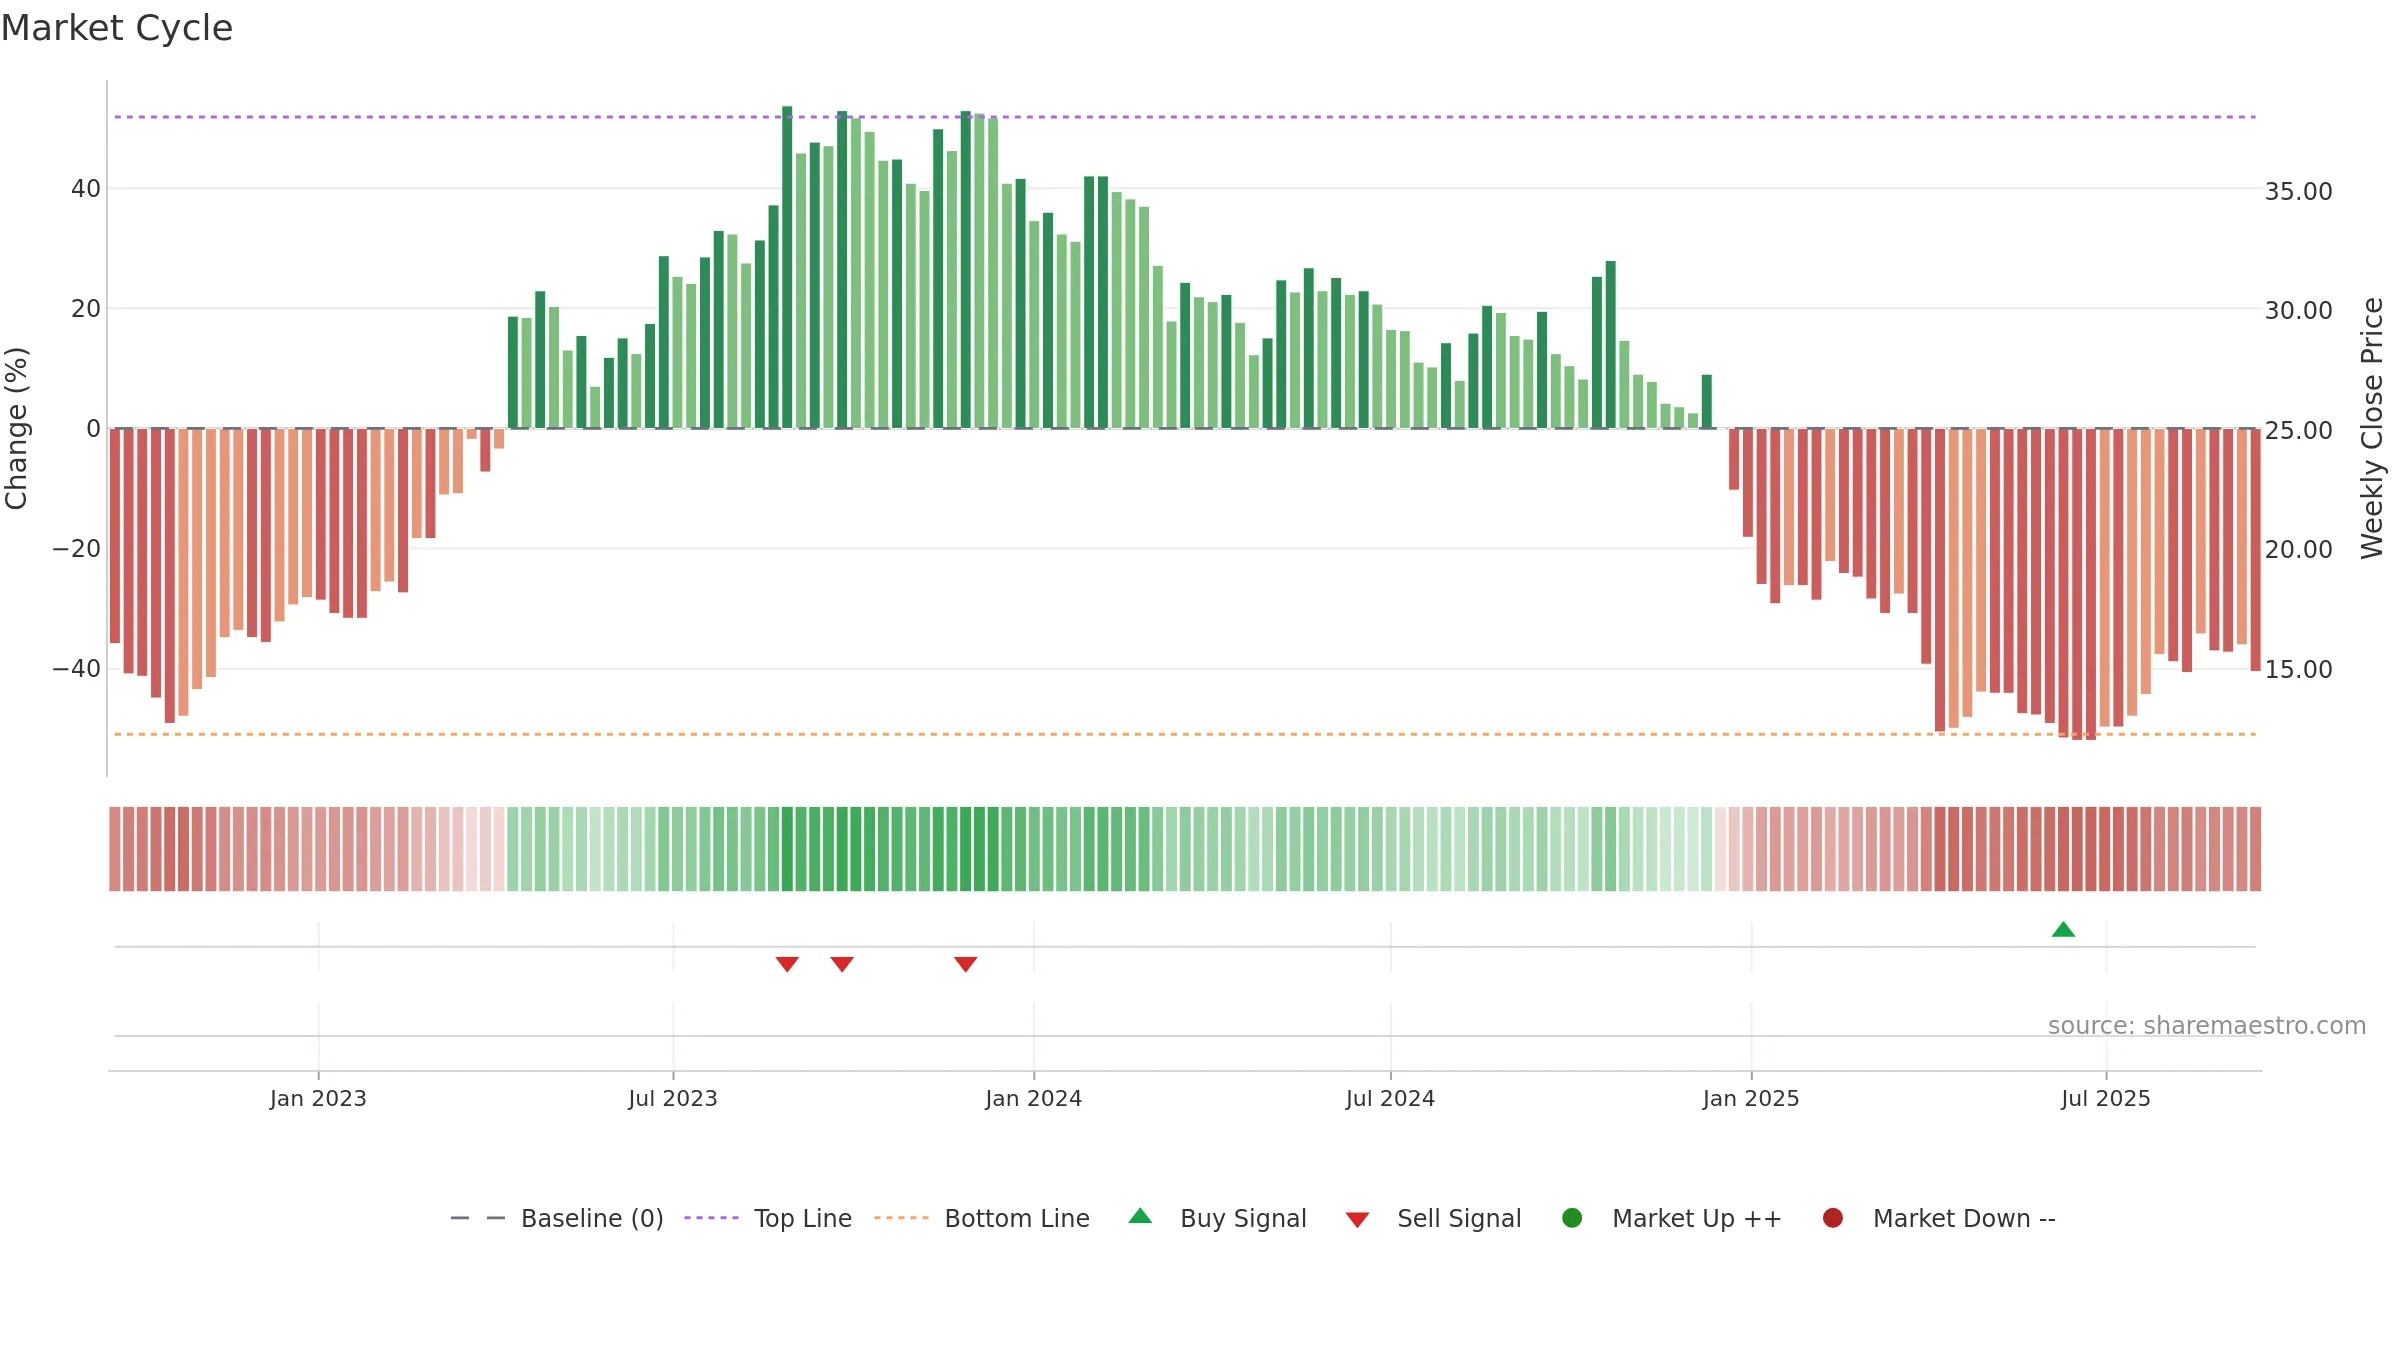The height and width of the screenshot is (1350, 2400).
Task: Click the 20.00 price tick on right axis
Action: (2298, 550)
